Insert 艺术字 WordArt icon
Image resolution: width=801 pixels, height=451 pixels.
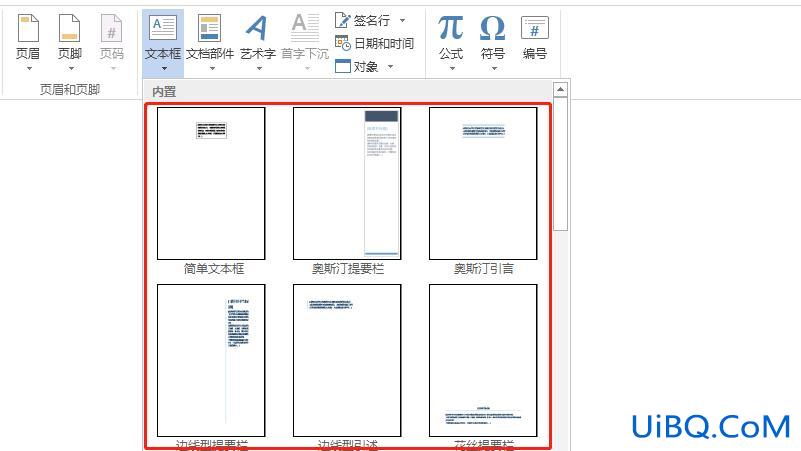point(257,28)
